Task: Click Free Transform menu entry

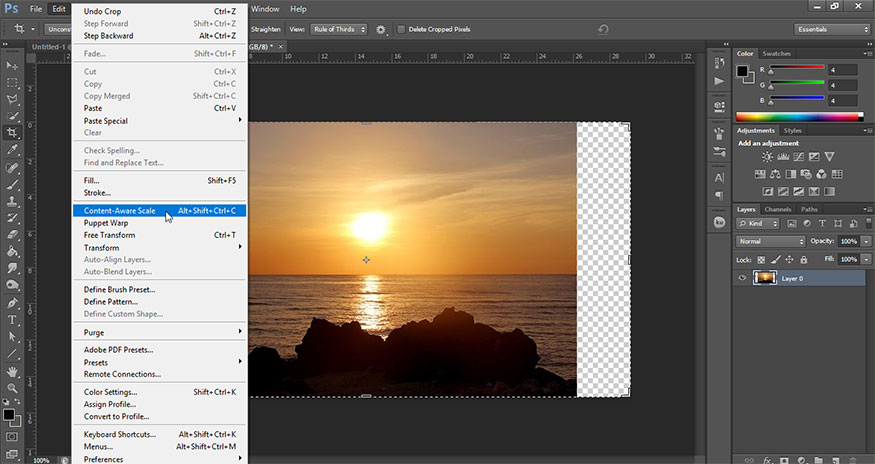Action: pos(109,235)
